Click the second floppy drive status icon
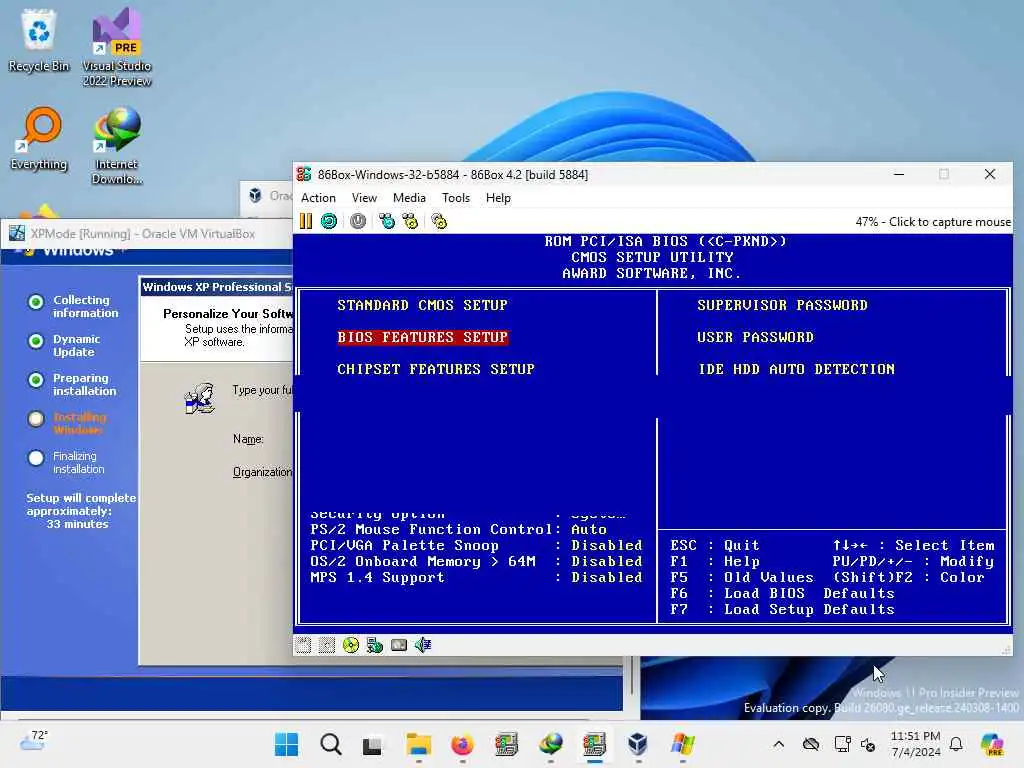1024x768 pixels. [327, 645]
